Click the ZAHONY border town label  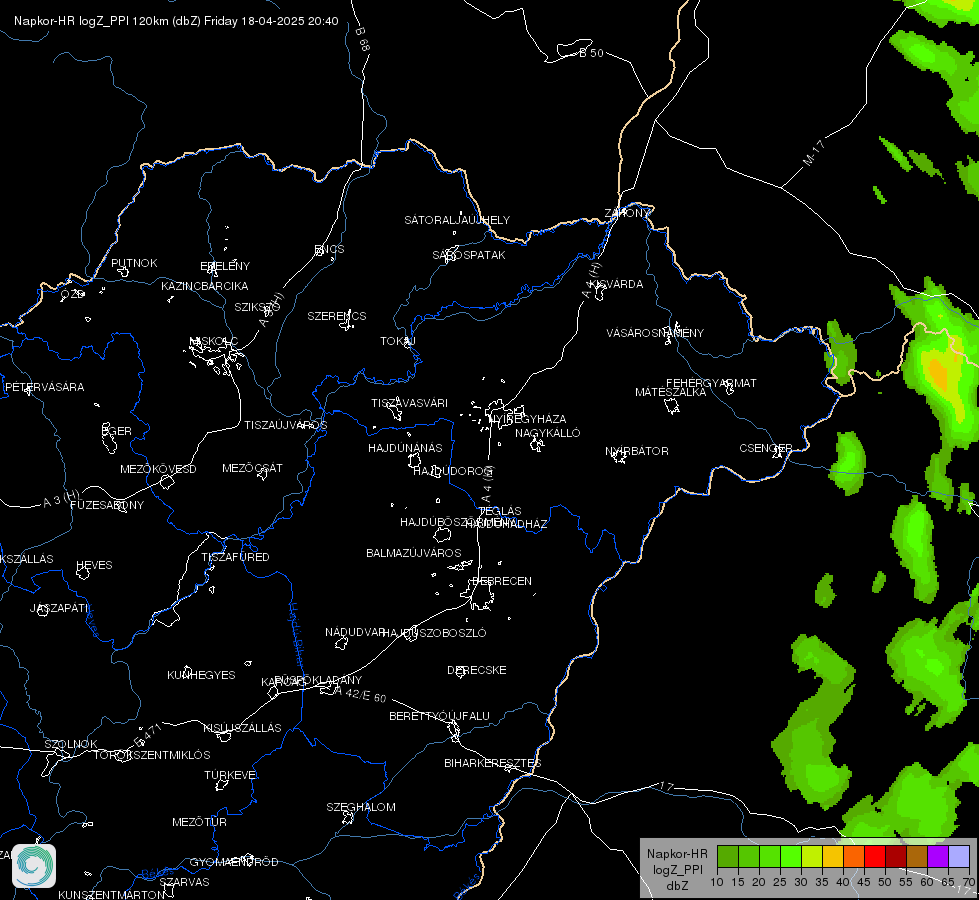[x=627, y=213]
